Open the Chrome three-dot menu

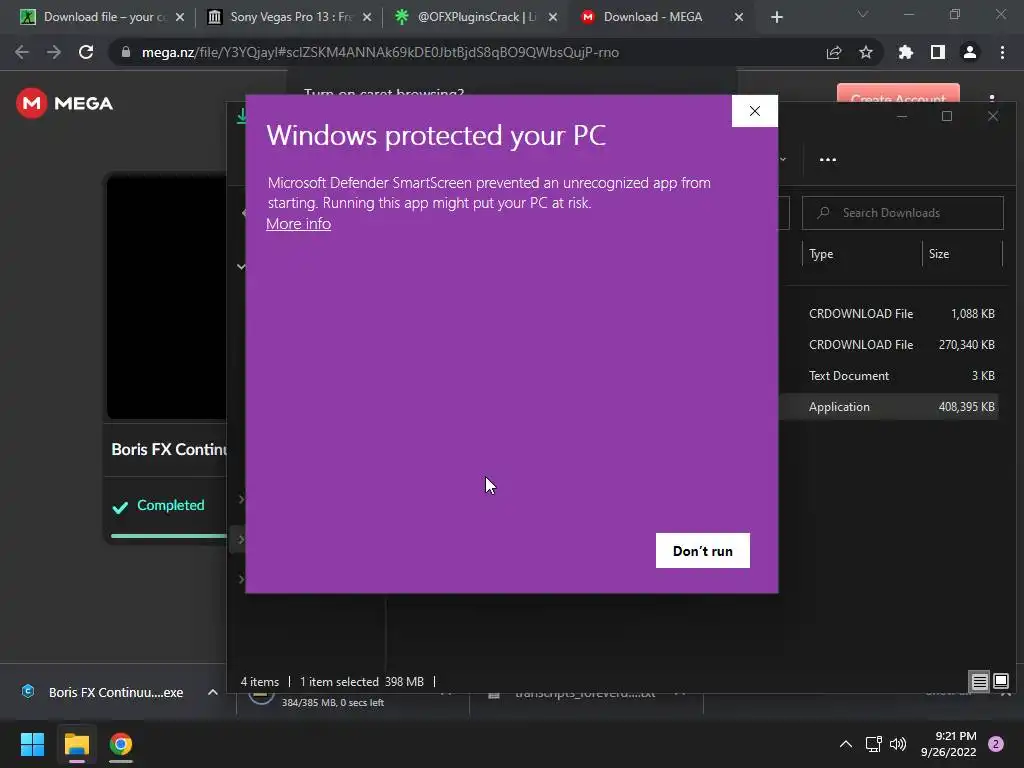click(1002, 52)
